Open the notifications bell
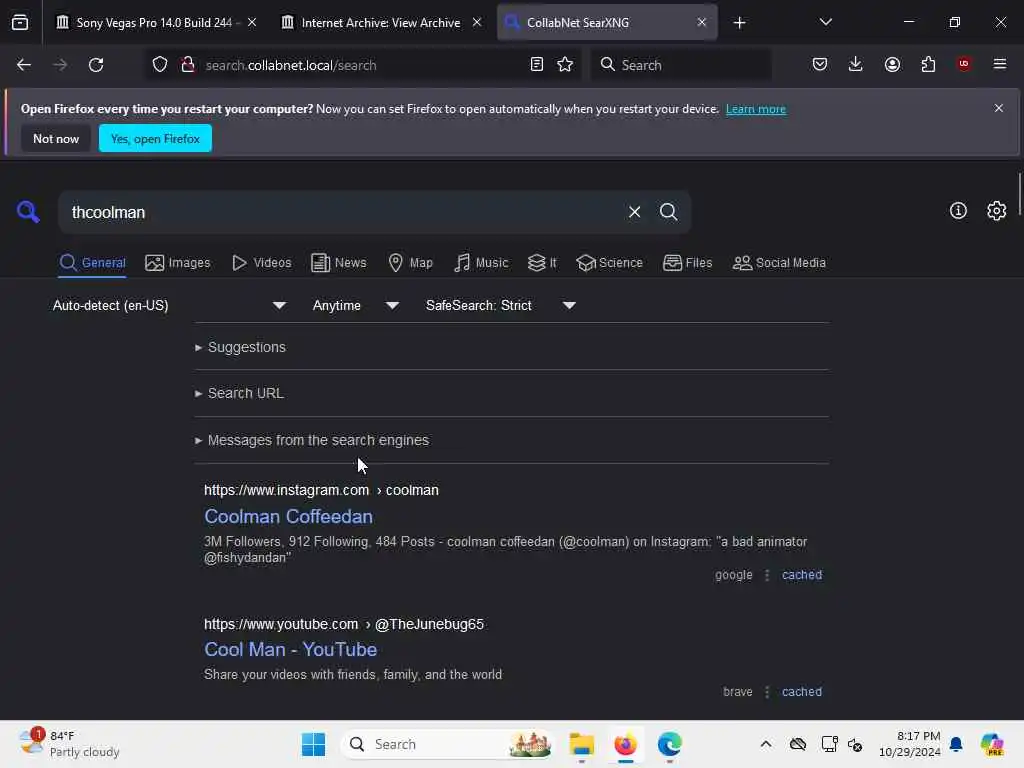Screen dimensions: 1024x768 (x=956, y=744)
